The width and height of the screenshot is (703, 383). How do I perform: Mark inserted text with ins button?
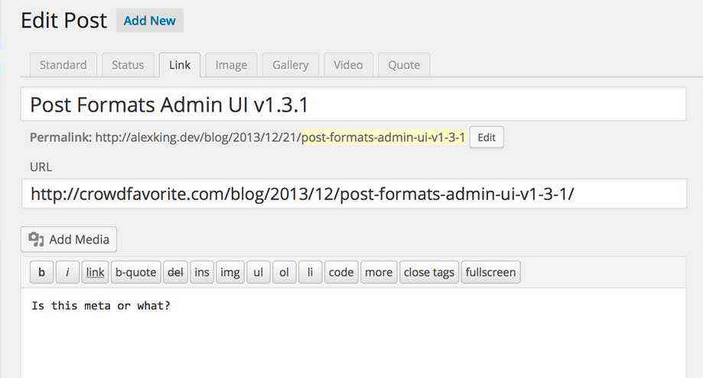(202, 272)
